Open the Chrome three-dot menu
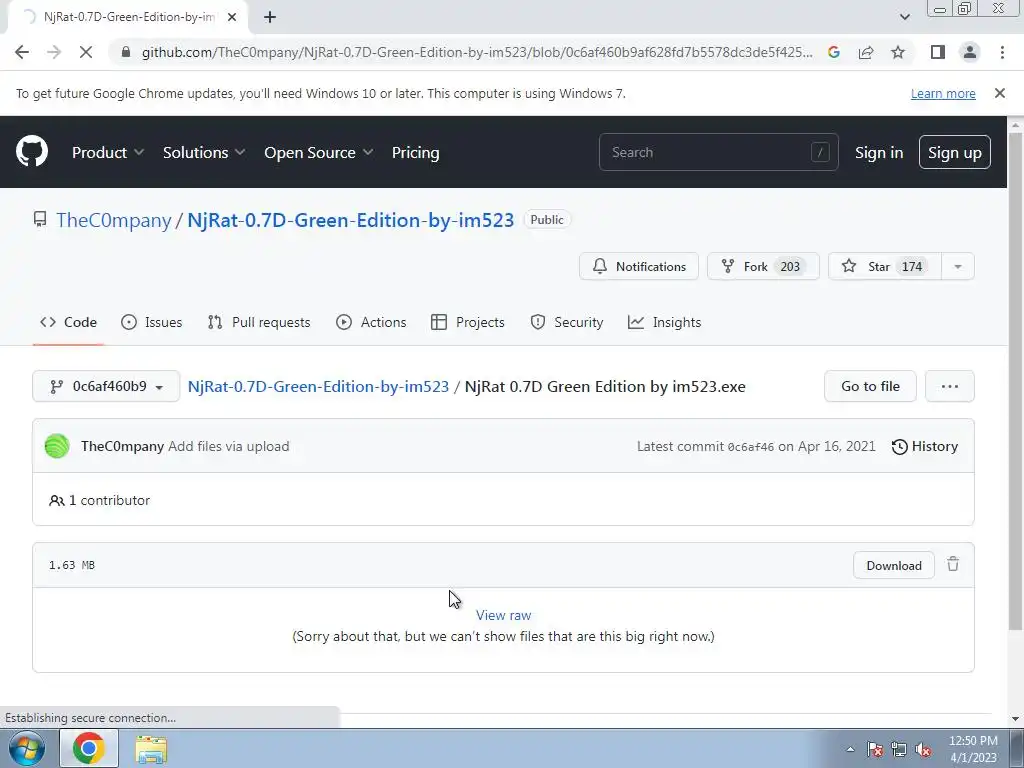The image size is (1024, 768). click(x=1002, y=52)
